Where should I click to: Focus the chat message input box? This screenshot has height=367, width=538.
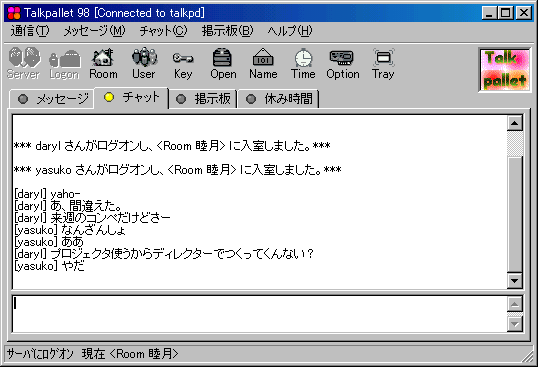(x=260, y=314)
